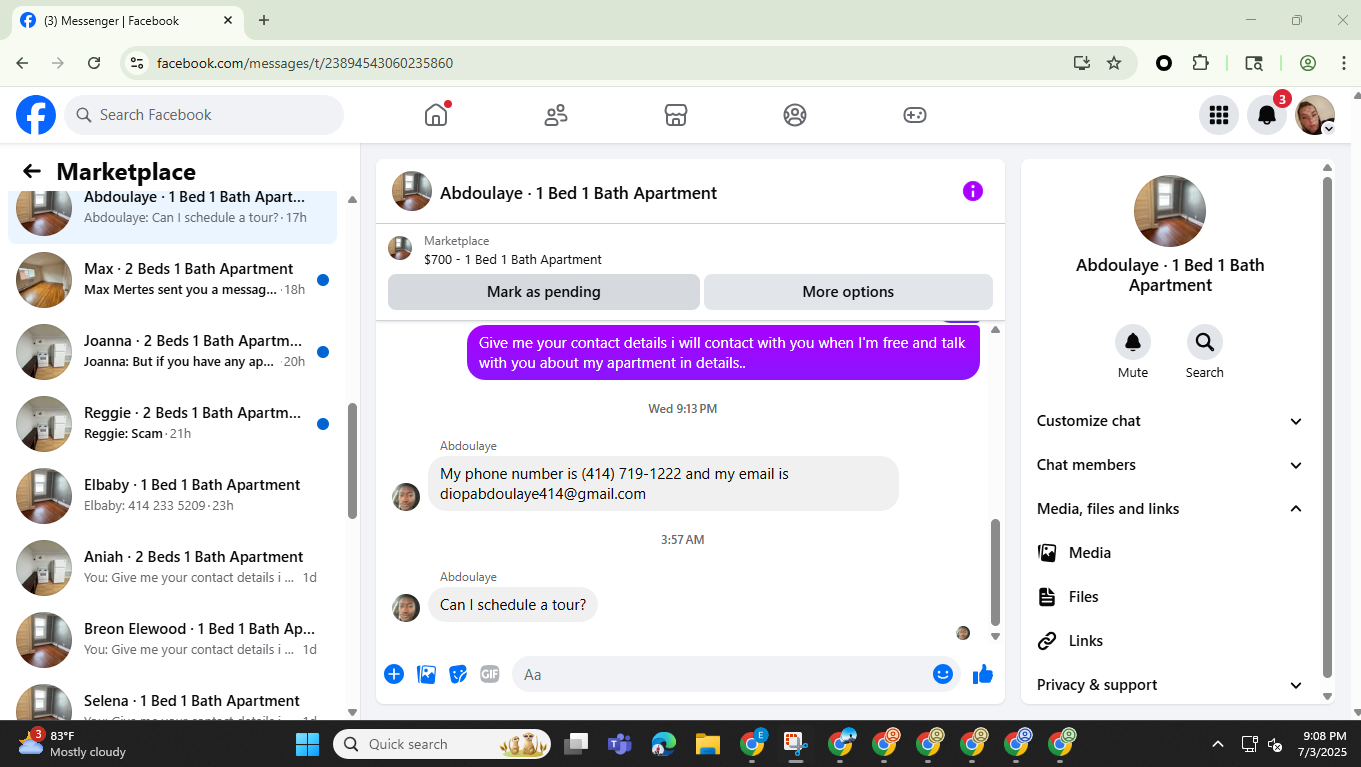Screen dimensions: 1361x767
Task: Open Chrome menu three dots
Action: tap(1343, 63)
